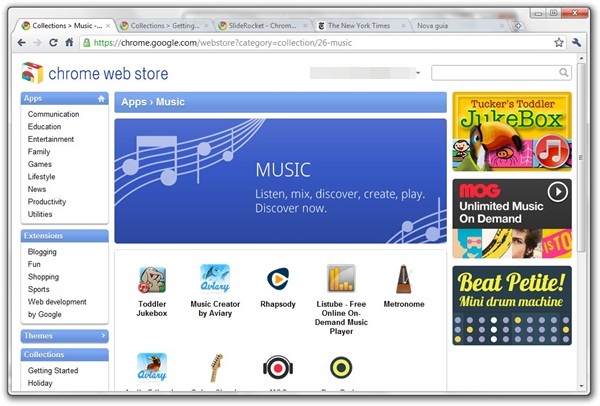Screen dimensions: 600x406
Task: Open the Fun extensions category
Action: point(34,264)
